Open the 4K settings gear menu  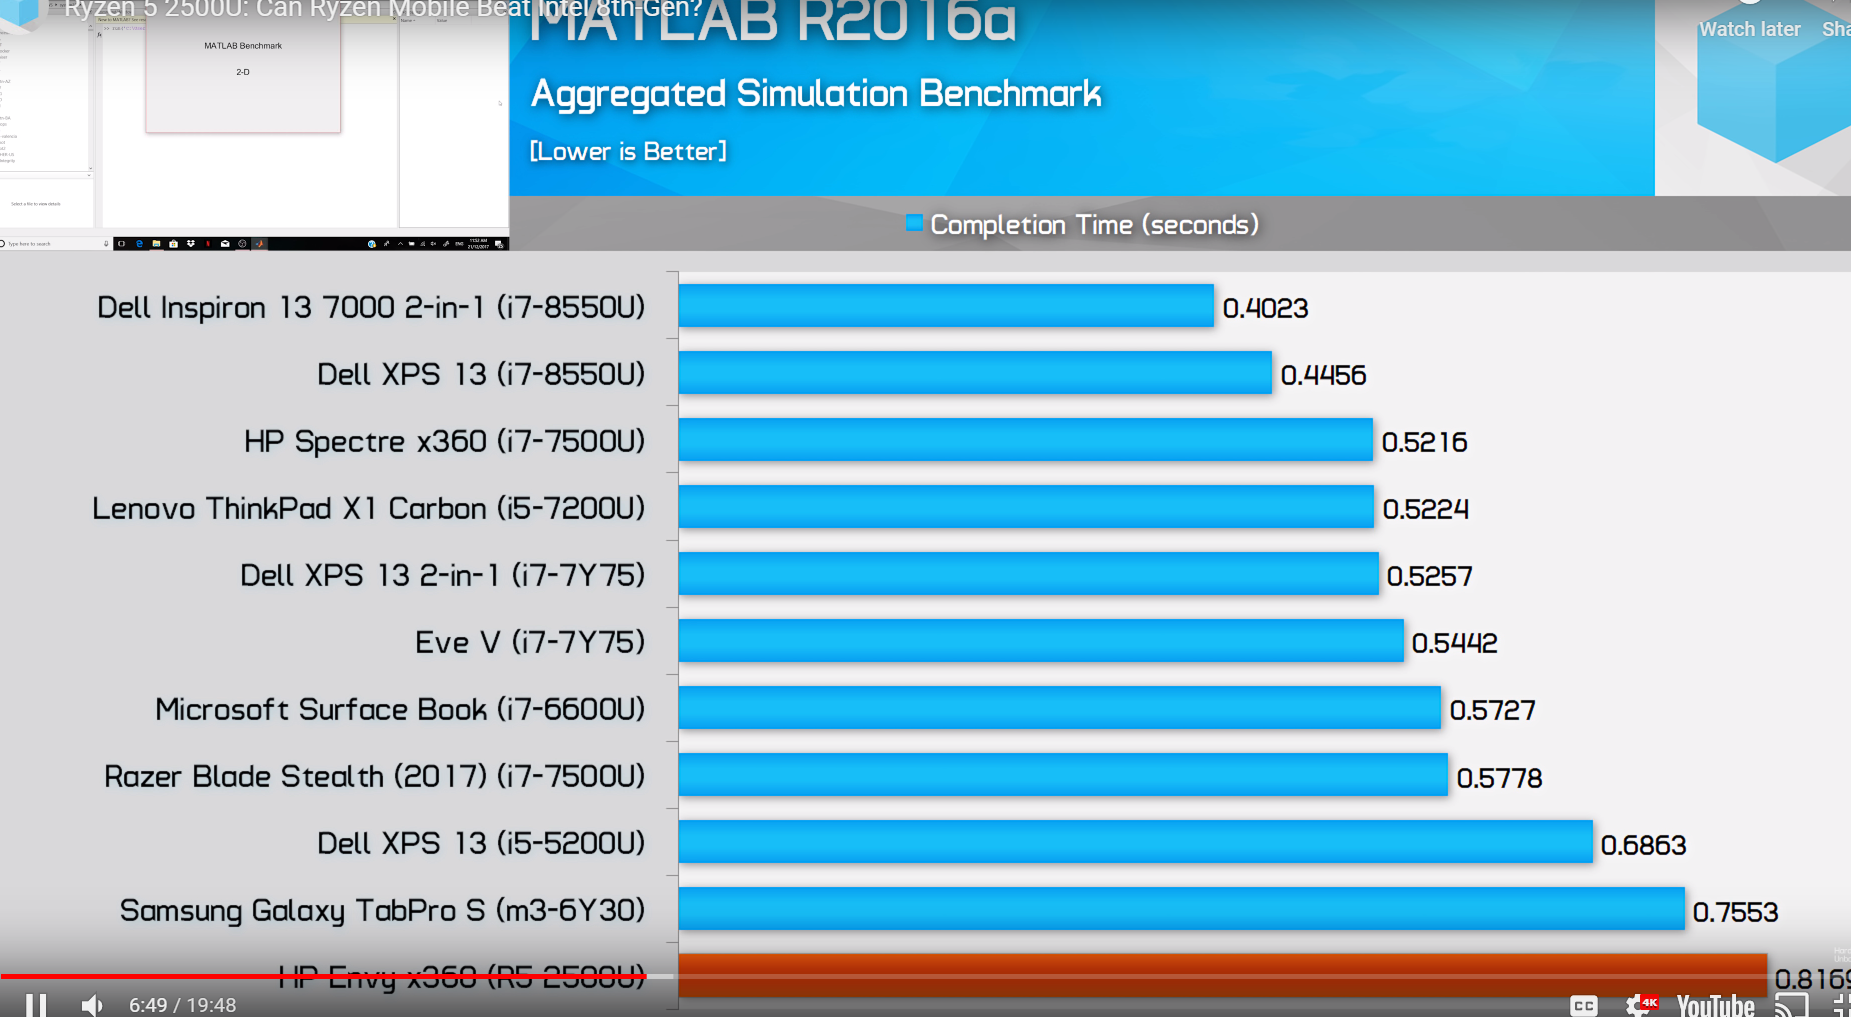point(1641,1005)
